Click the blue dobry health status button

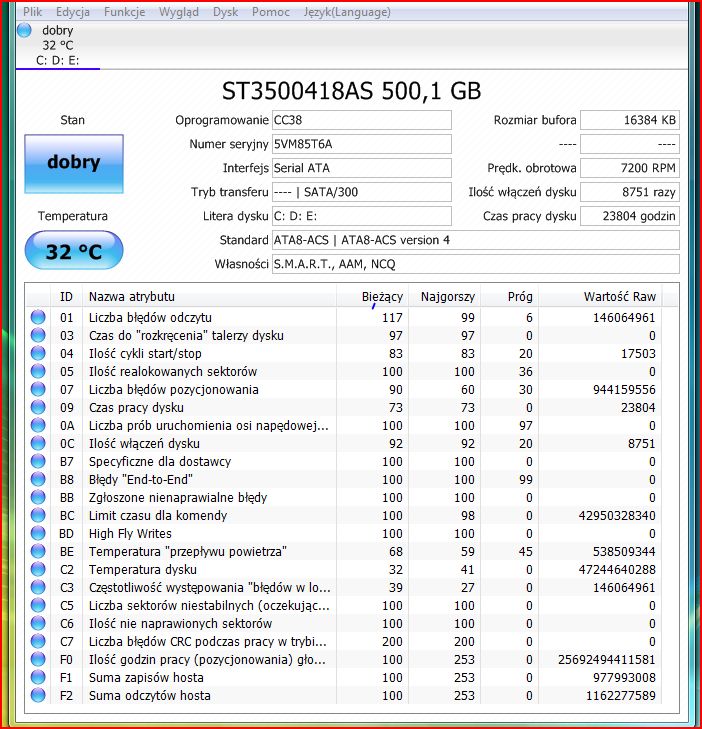pos(73,164)
